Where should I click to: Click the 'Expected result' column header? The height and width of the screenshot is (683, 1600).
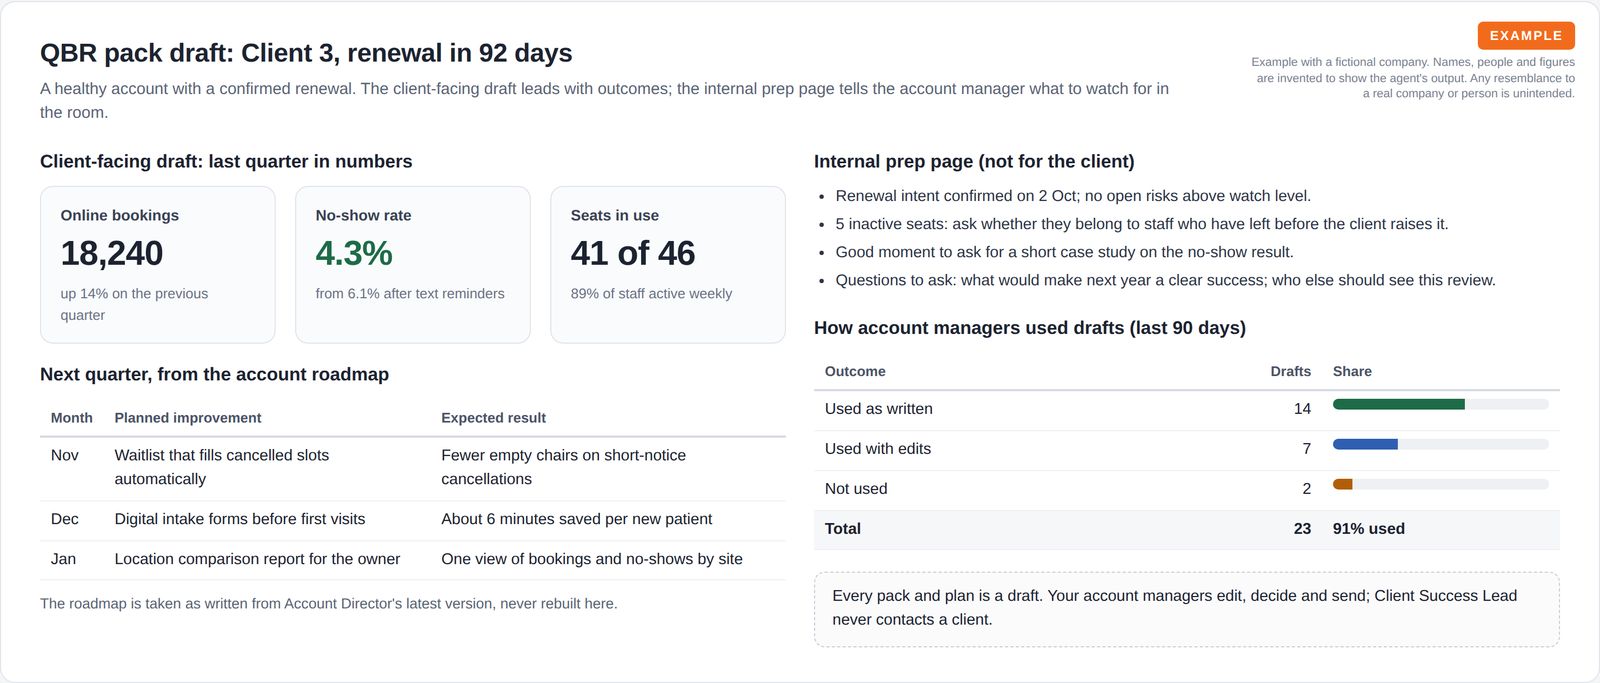pos(494,418)
